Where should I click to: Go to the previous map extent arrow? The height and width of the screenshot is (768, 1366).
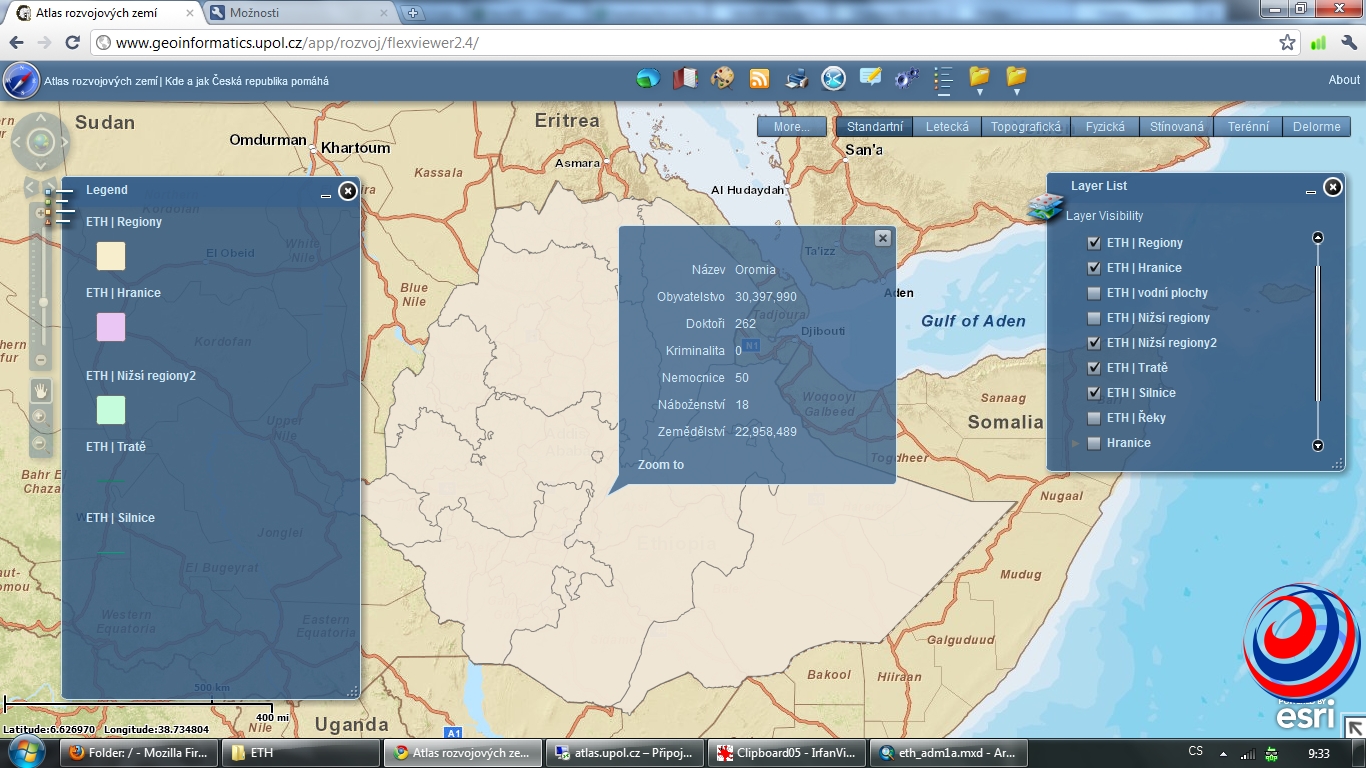pyautogui.click(x=29, y=187)
